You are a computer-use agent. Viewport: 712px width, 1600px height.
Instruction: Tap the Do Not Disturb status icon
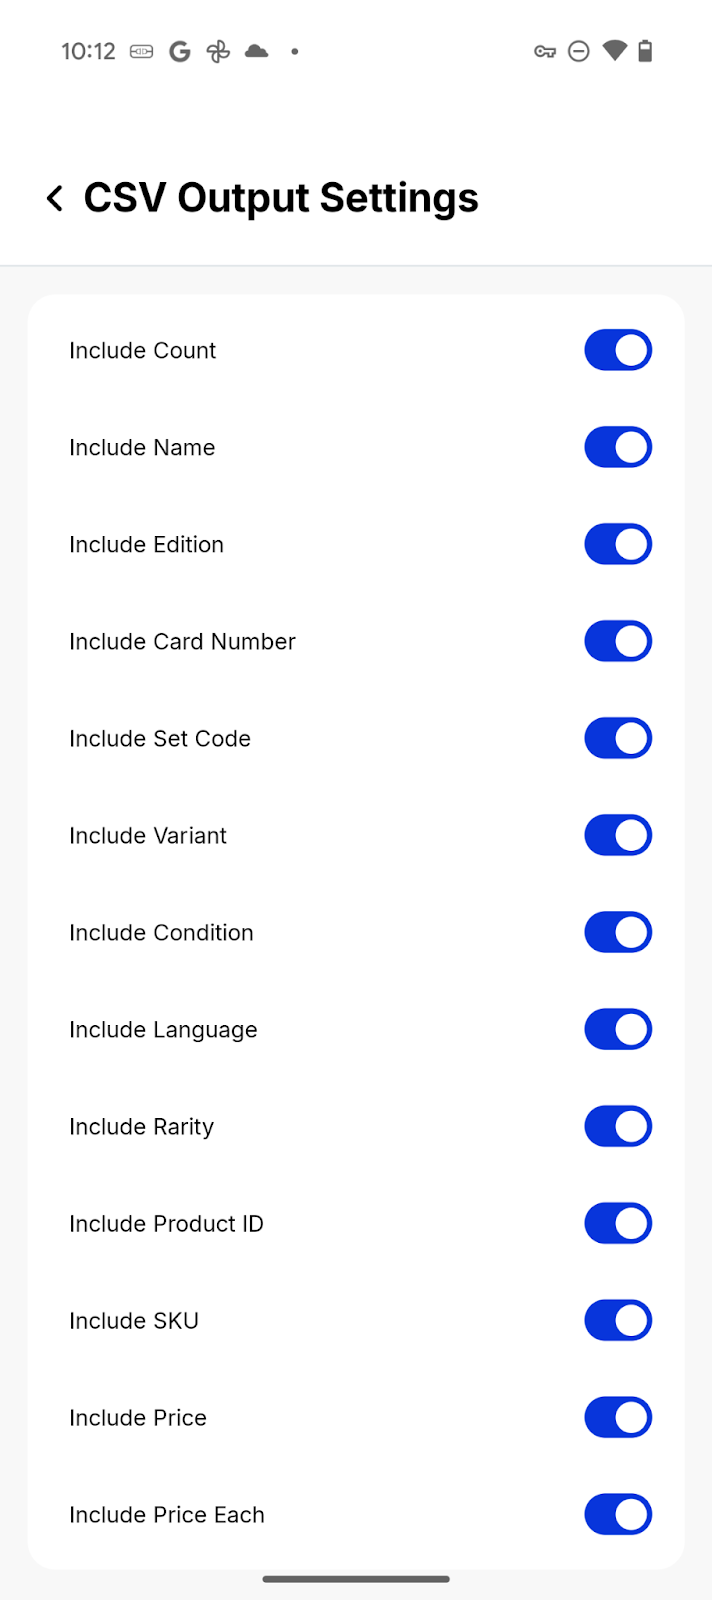(578, 51)
